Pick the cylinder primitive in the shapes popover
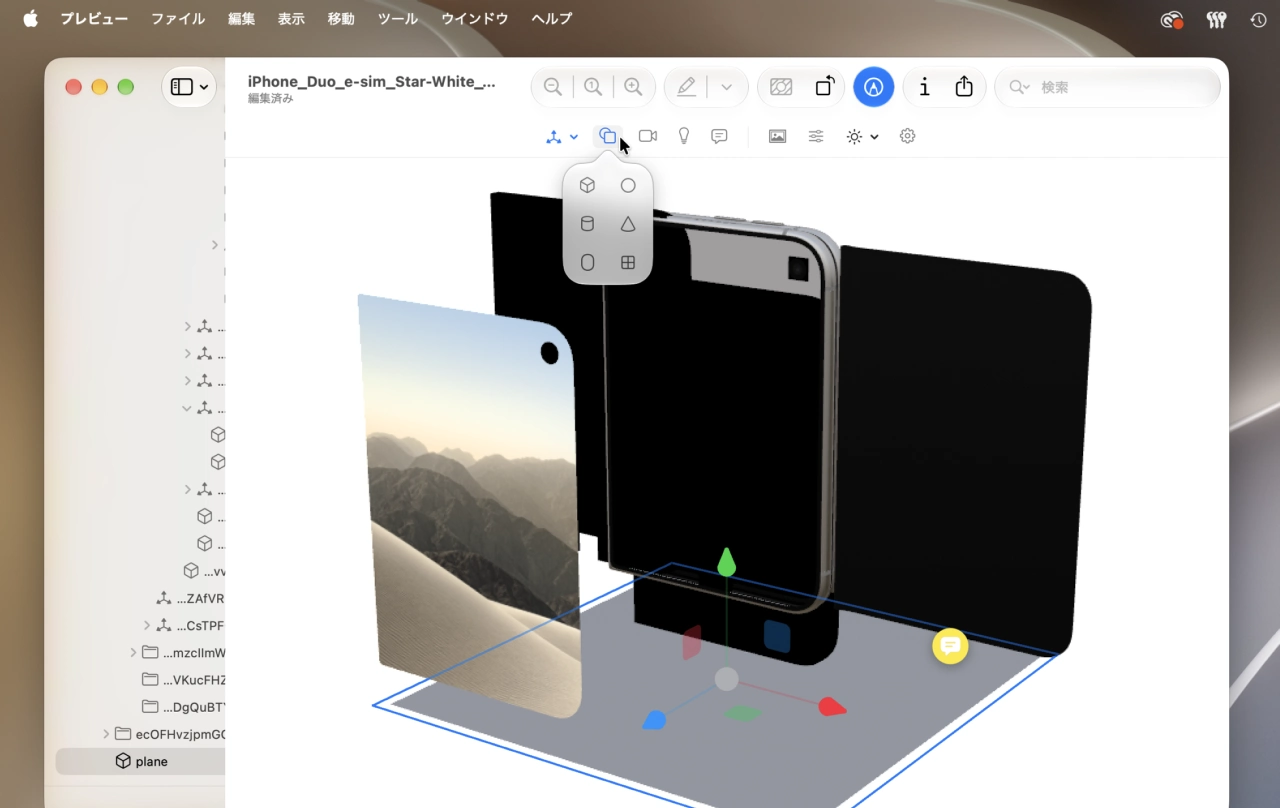1280x808 pixels. click(x=587, y=224)
